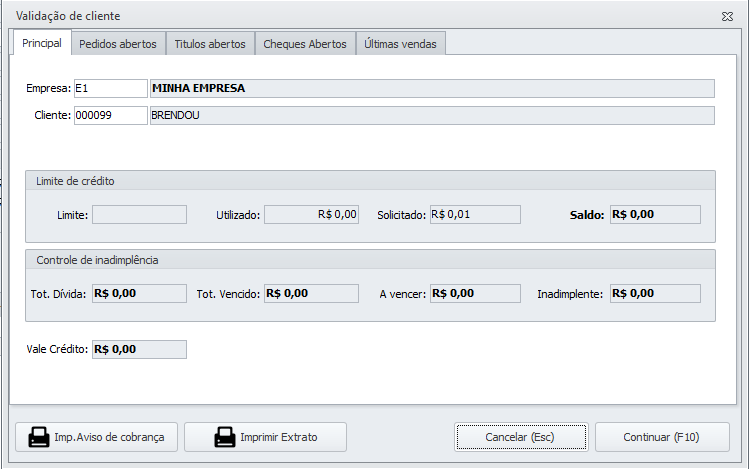Screen dimensions: 749x469
Task: Select the Vale Crédito value field
Action: click(x=139, y=349)
